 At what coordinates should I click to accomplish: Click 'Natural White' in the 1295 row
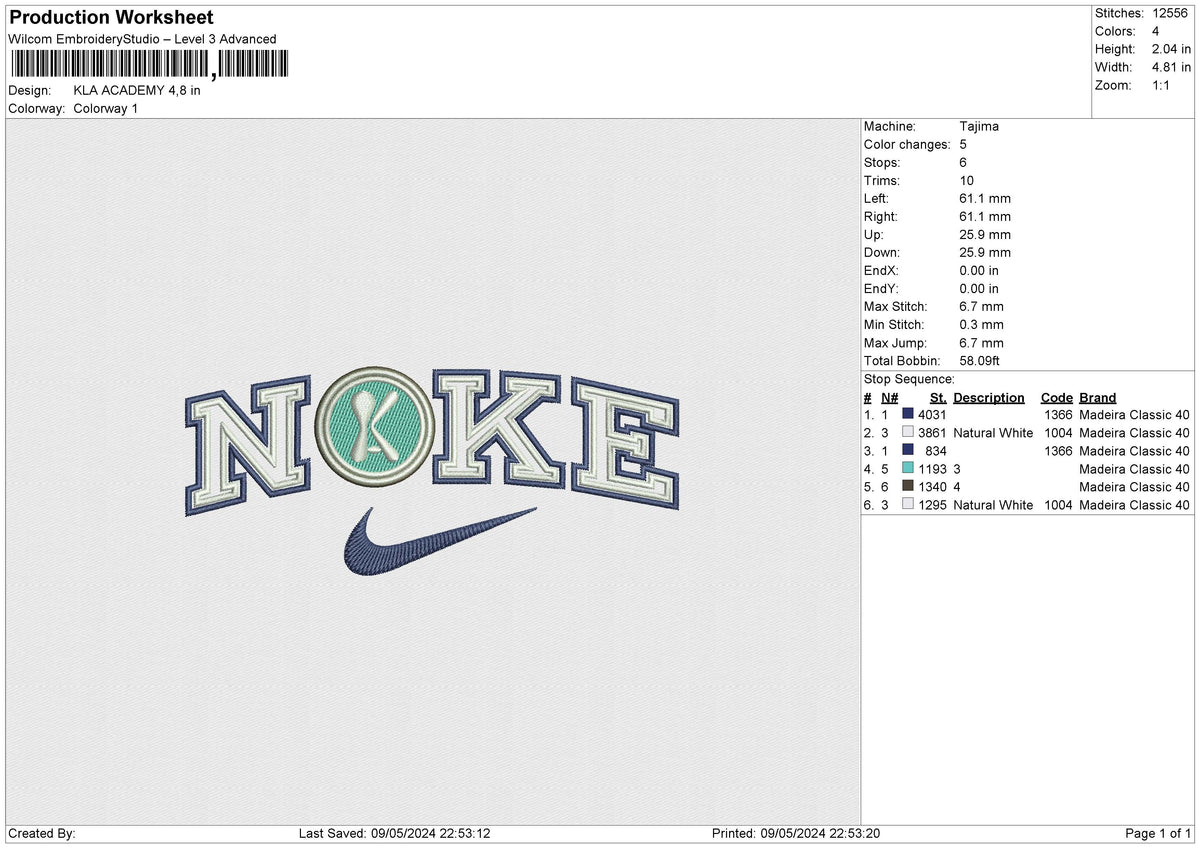click(993, 505)
